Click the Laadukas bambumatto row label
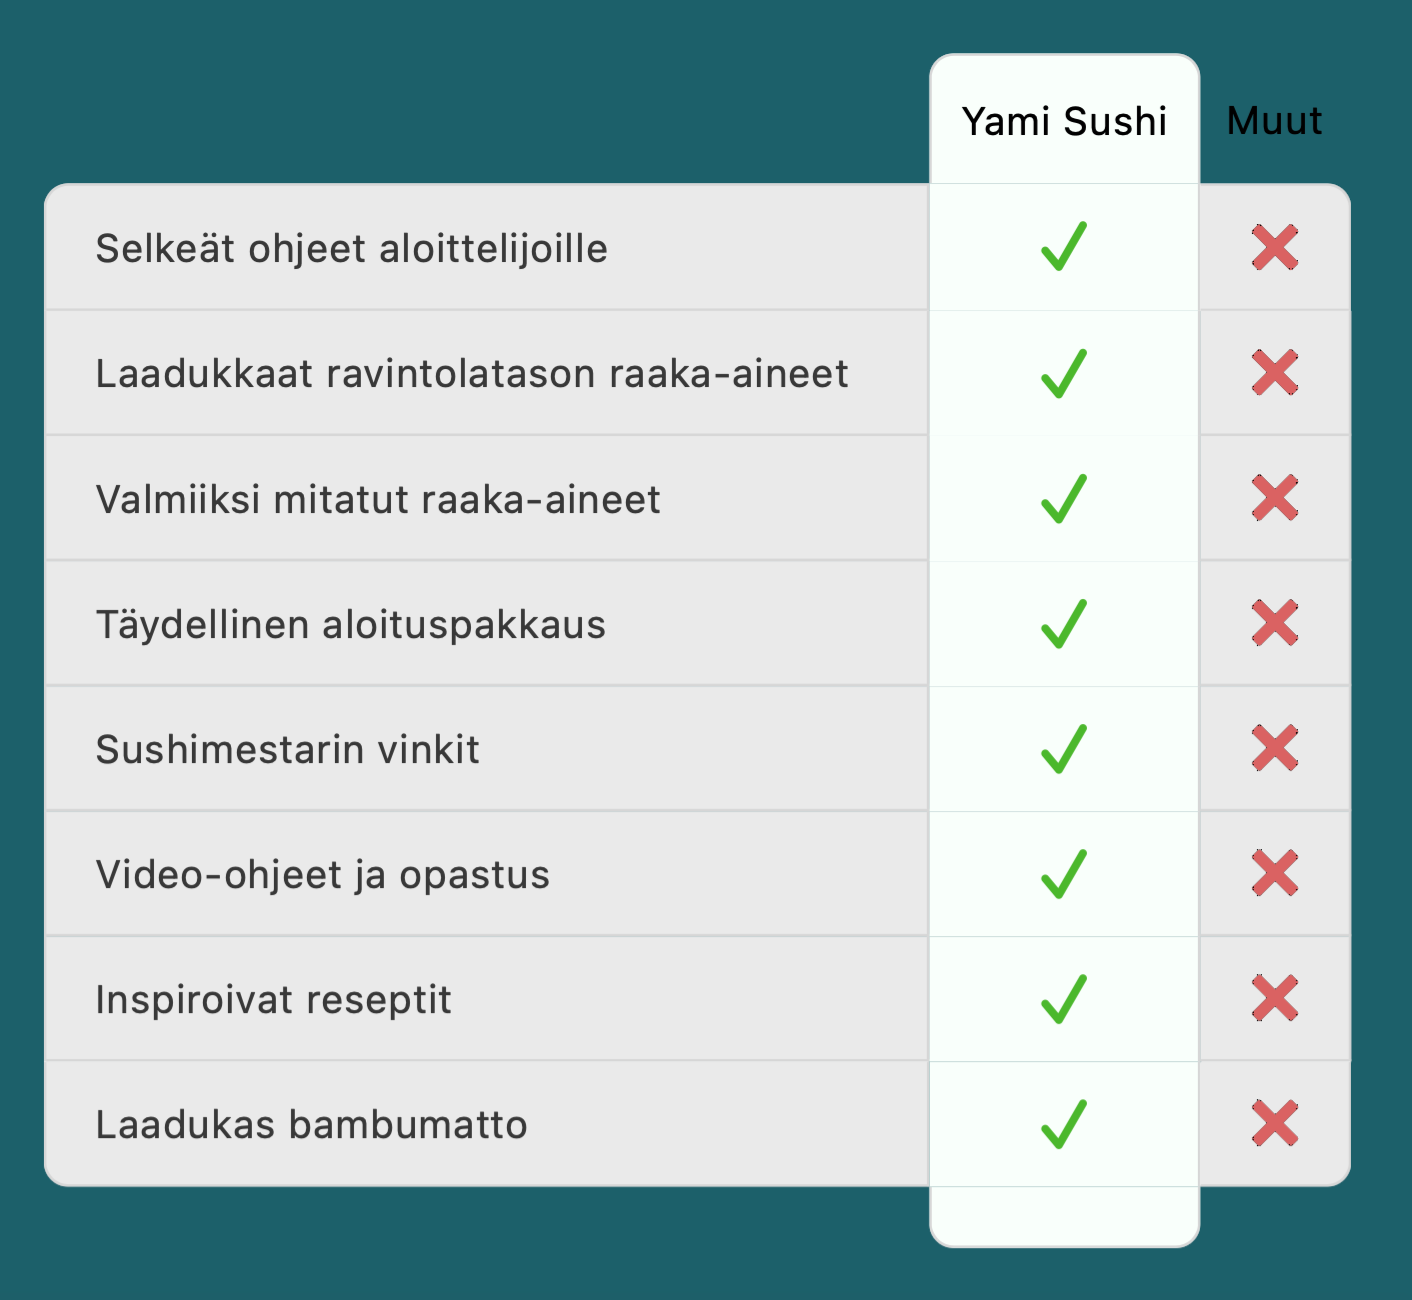Image resolution: width=1412 pixels, height=1300 pixels. point(311,1125)
